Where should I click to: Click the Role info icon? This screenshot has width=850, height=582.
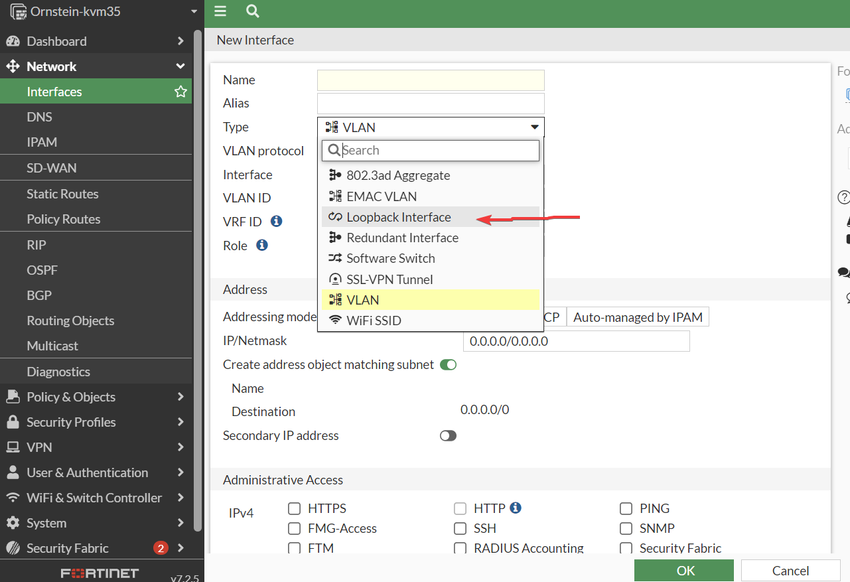262,245
